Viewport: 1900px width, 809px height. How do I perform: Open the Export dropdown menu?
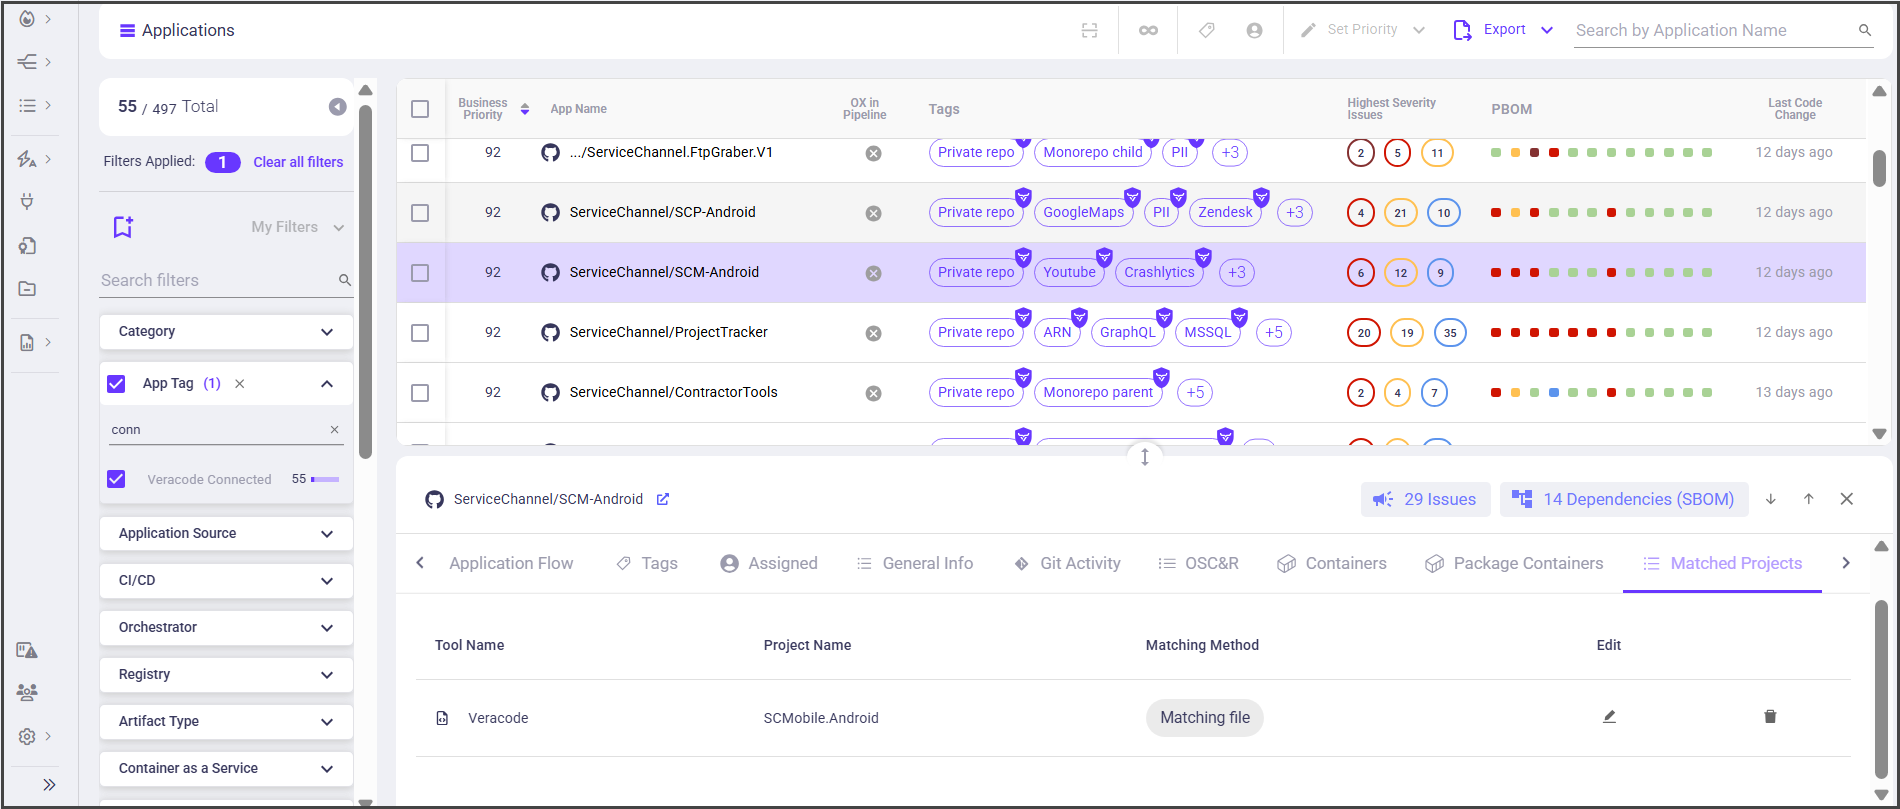(1547, 30)
